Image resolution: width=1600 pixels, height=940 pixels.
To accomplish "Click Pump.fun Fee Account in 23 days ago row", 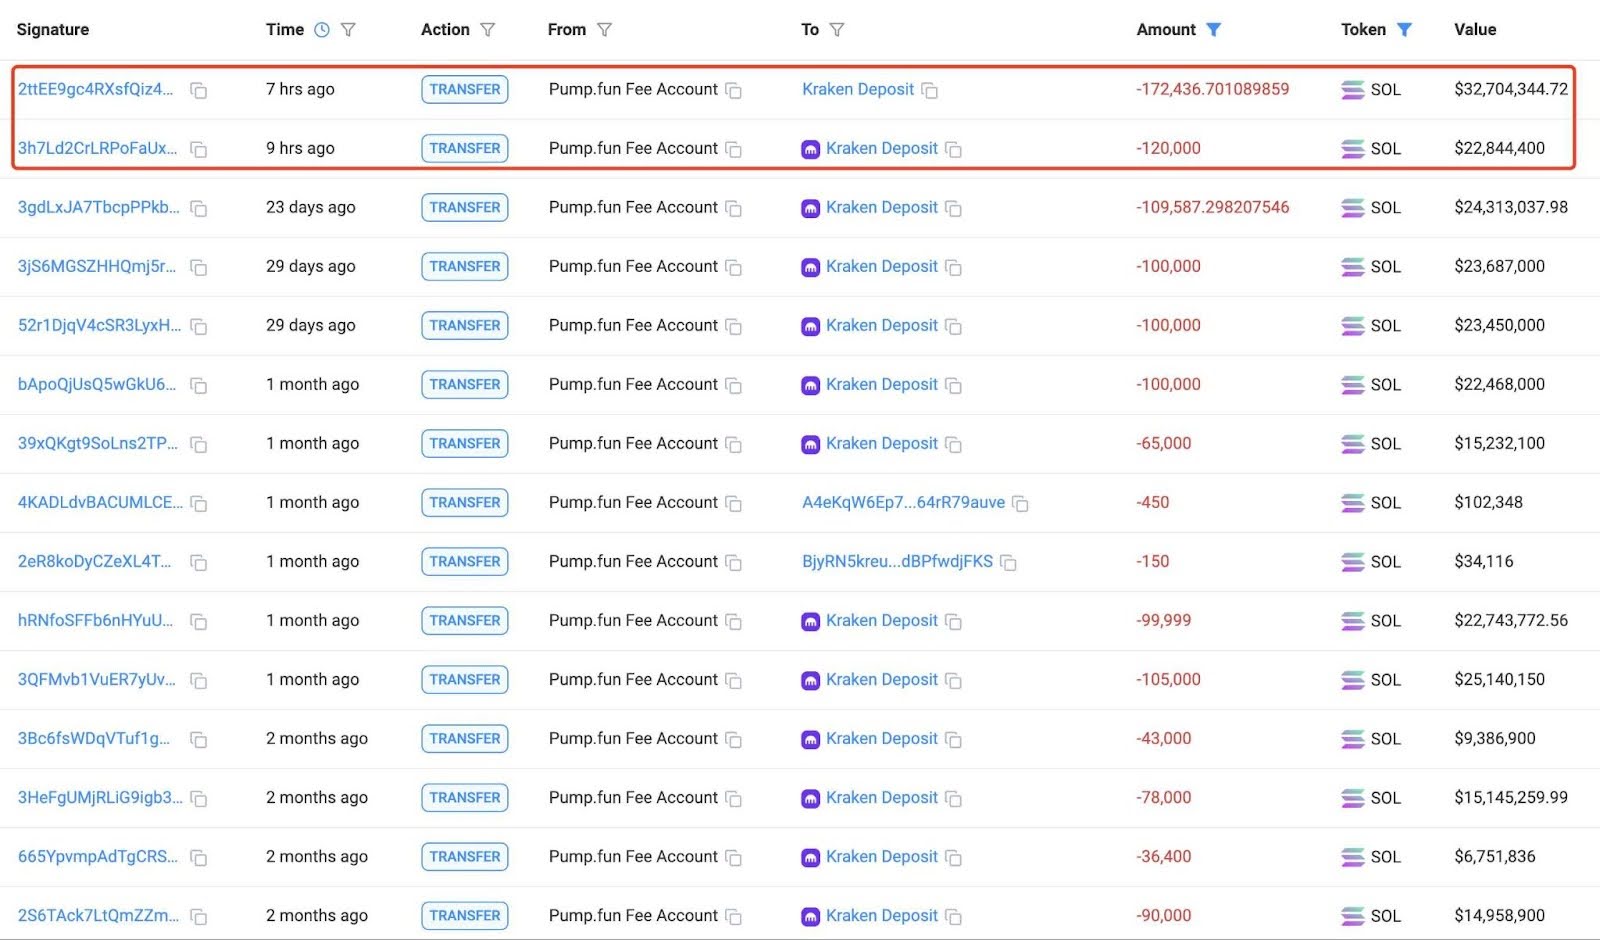I will (x=633, y=207).
